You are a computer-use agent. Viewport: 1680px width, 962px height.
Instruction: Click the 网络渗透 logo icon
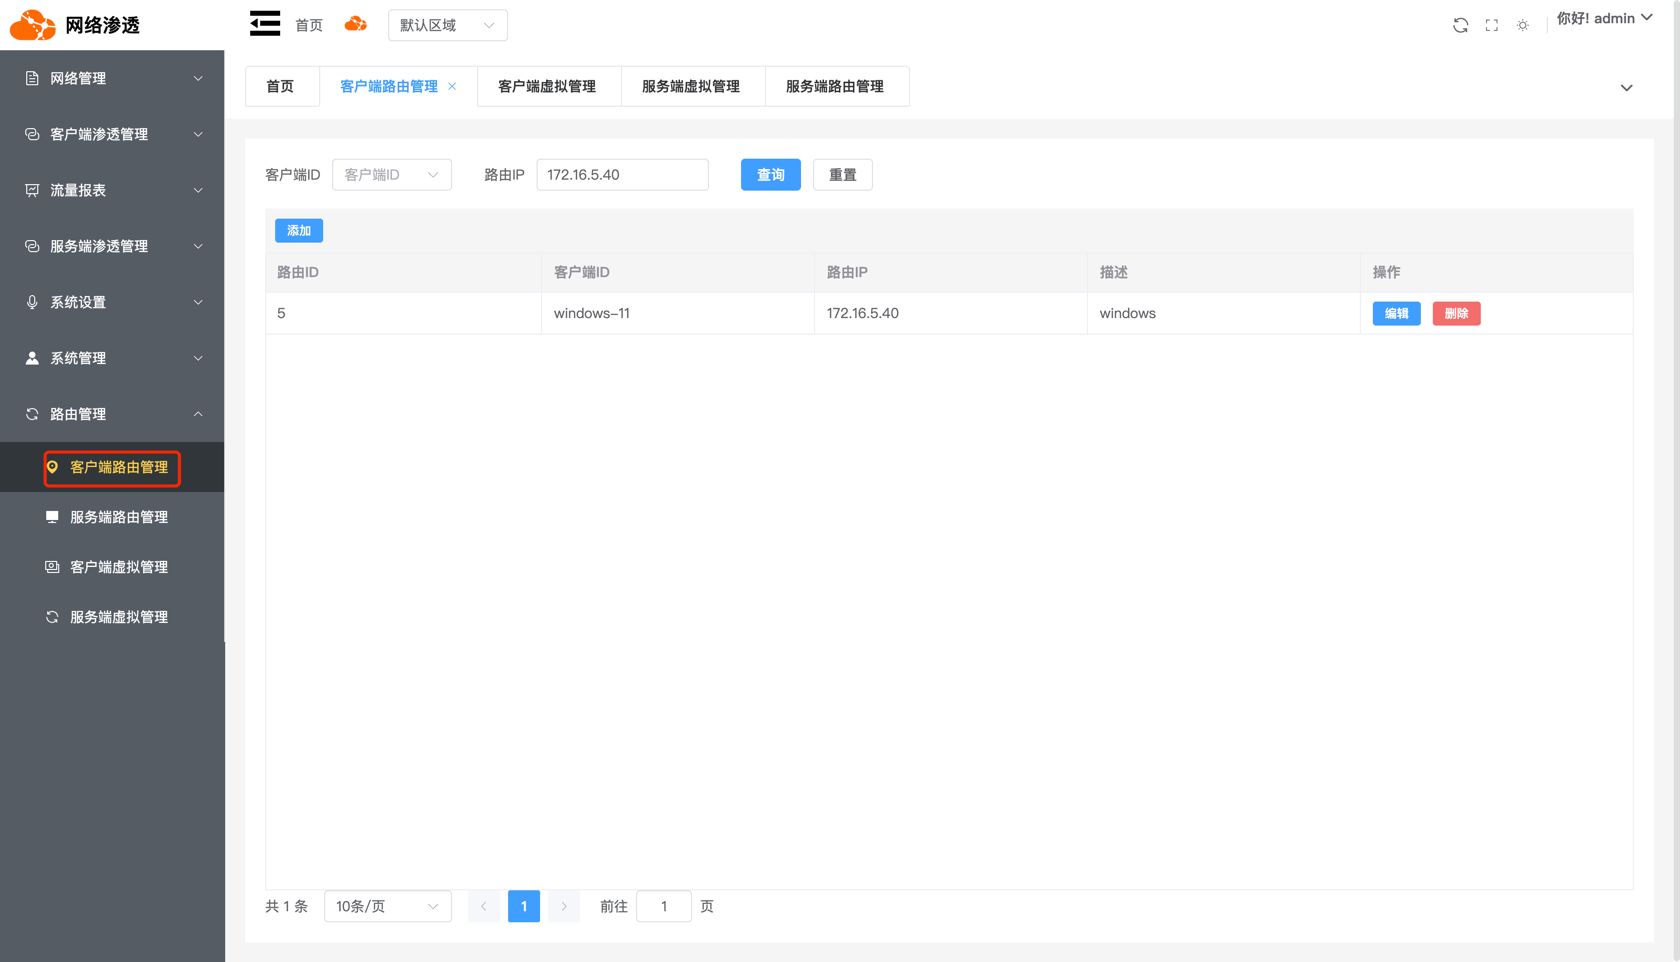(x=33, y=25)
